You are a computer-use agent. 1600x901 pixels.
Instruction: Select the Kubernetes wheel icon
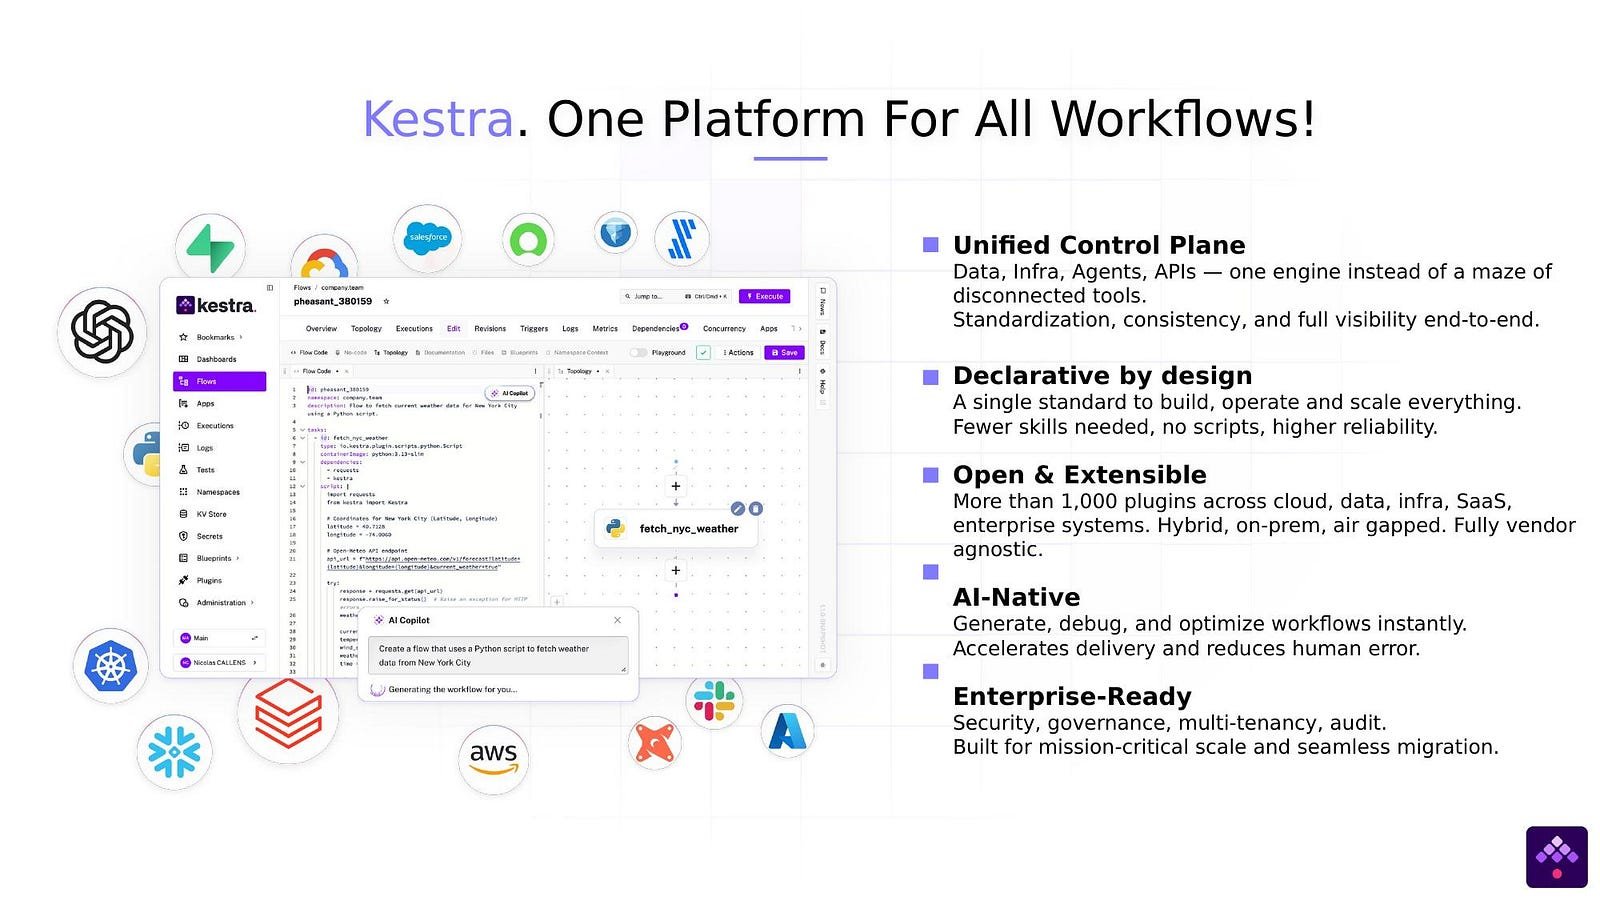tap(111, 666)
